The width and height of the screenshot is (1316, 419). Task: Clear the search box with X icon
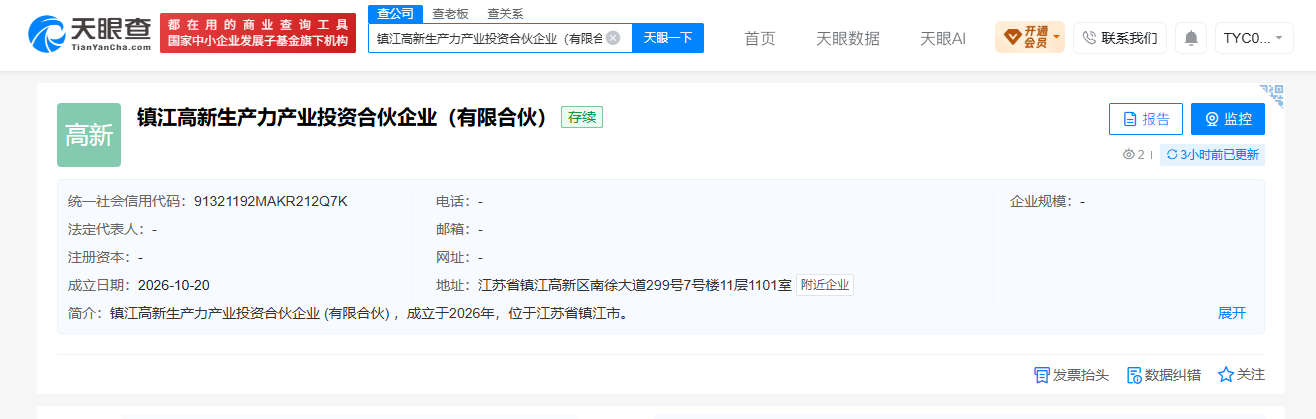(613, 38)
